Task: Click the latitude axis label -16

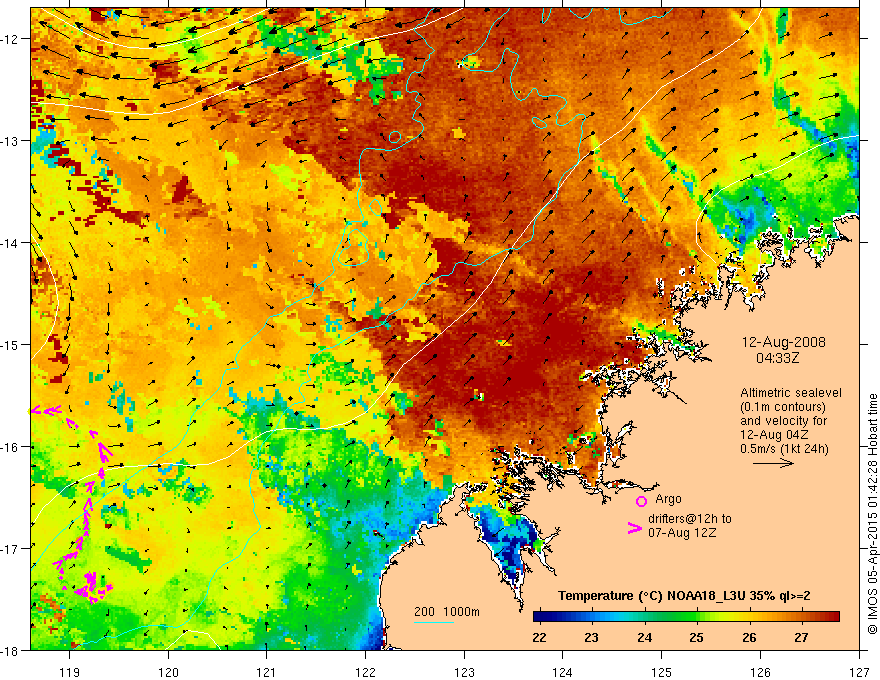Action: pyautogui.click(x=10, y=447)
